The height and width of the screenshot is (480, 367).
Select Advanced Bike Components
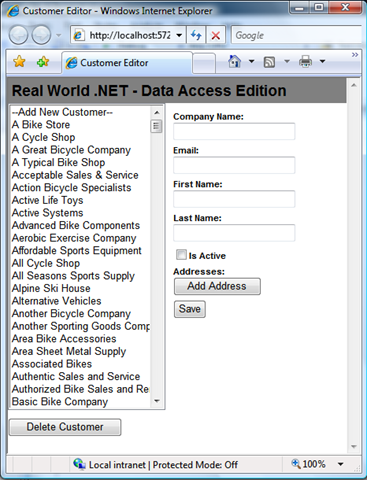[80, 225]
